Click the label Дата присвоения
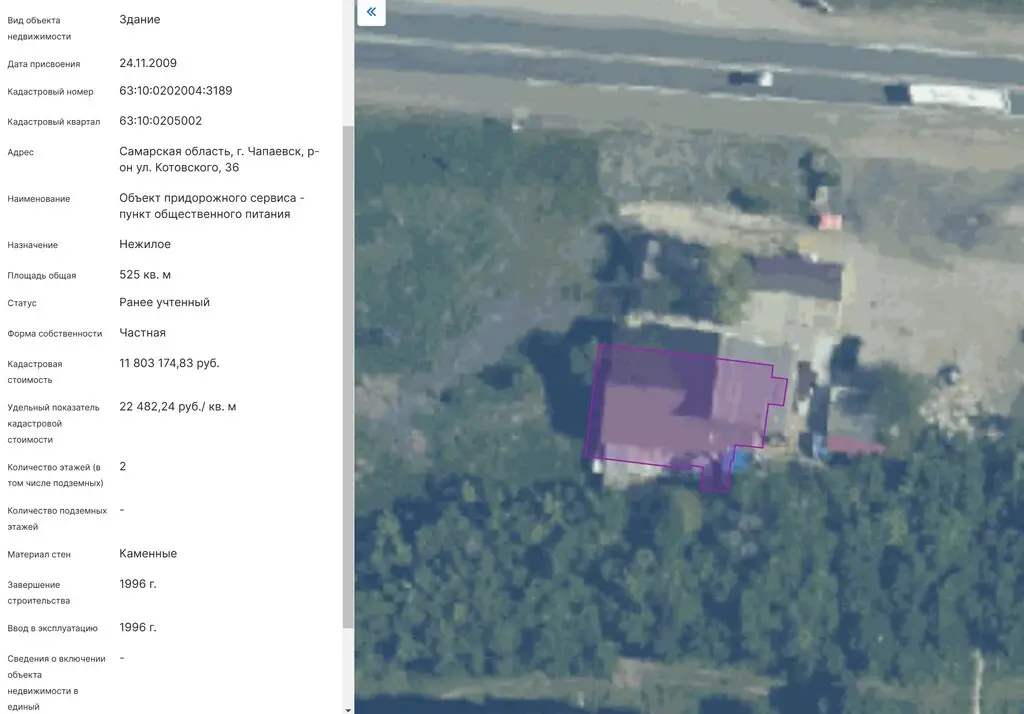The height and width of the screenshot is (714, 1024). point(44,64)
